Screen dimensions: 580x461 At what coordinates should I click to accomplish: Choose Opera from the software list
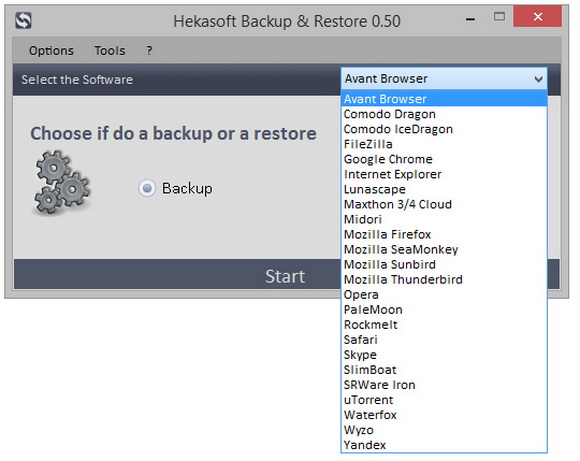(444, 295)
